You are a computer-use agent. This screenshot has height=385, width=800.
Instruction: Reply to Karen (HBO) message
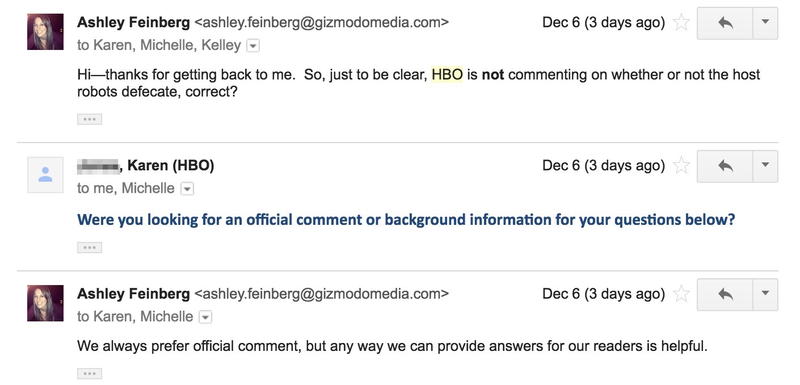pos(725,166)
